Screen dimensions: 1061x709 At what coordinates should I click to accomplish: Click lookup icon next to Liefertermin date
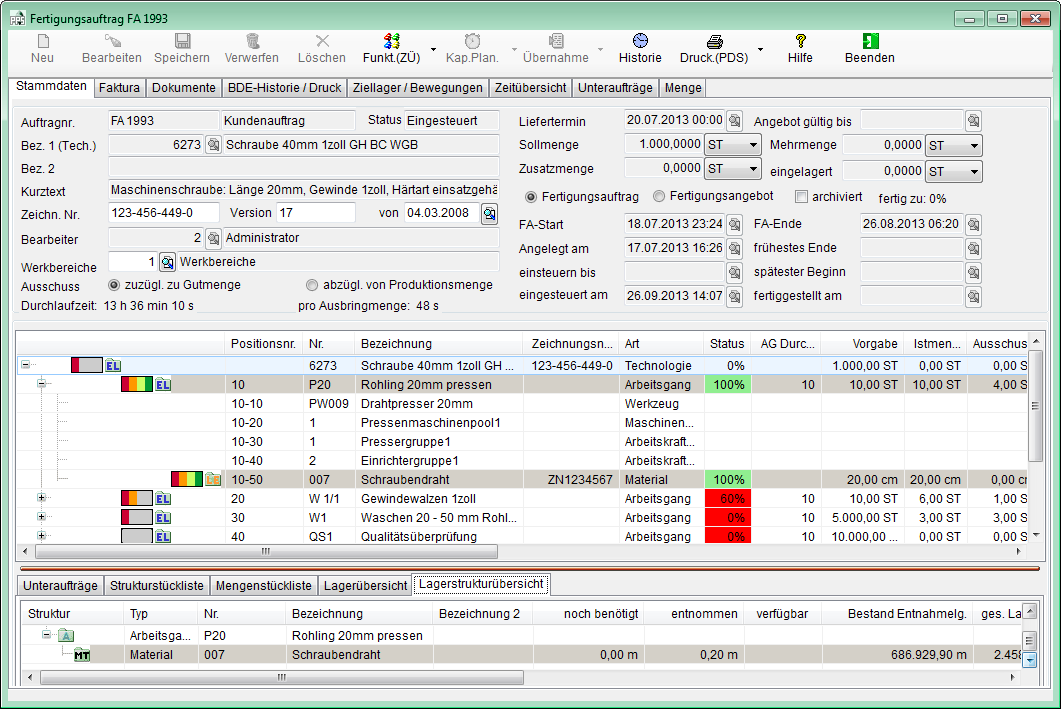pos(734,121)
